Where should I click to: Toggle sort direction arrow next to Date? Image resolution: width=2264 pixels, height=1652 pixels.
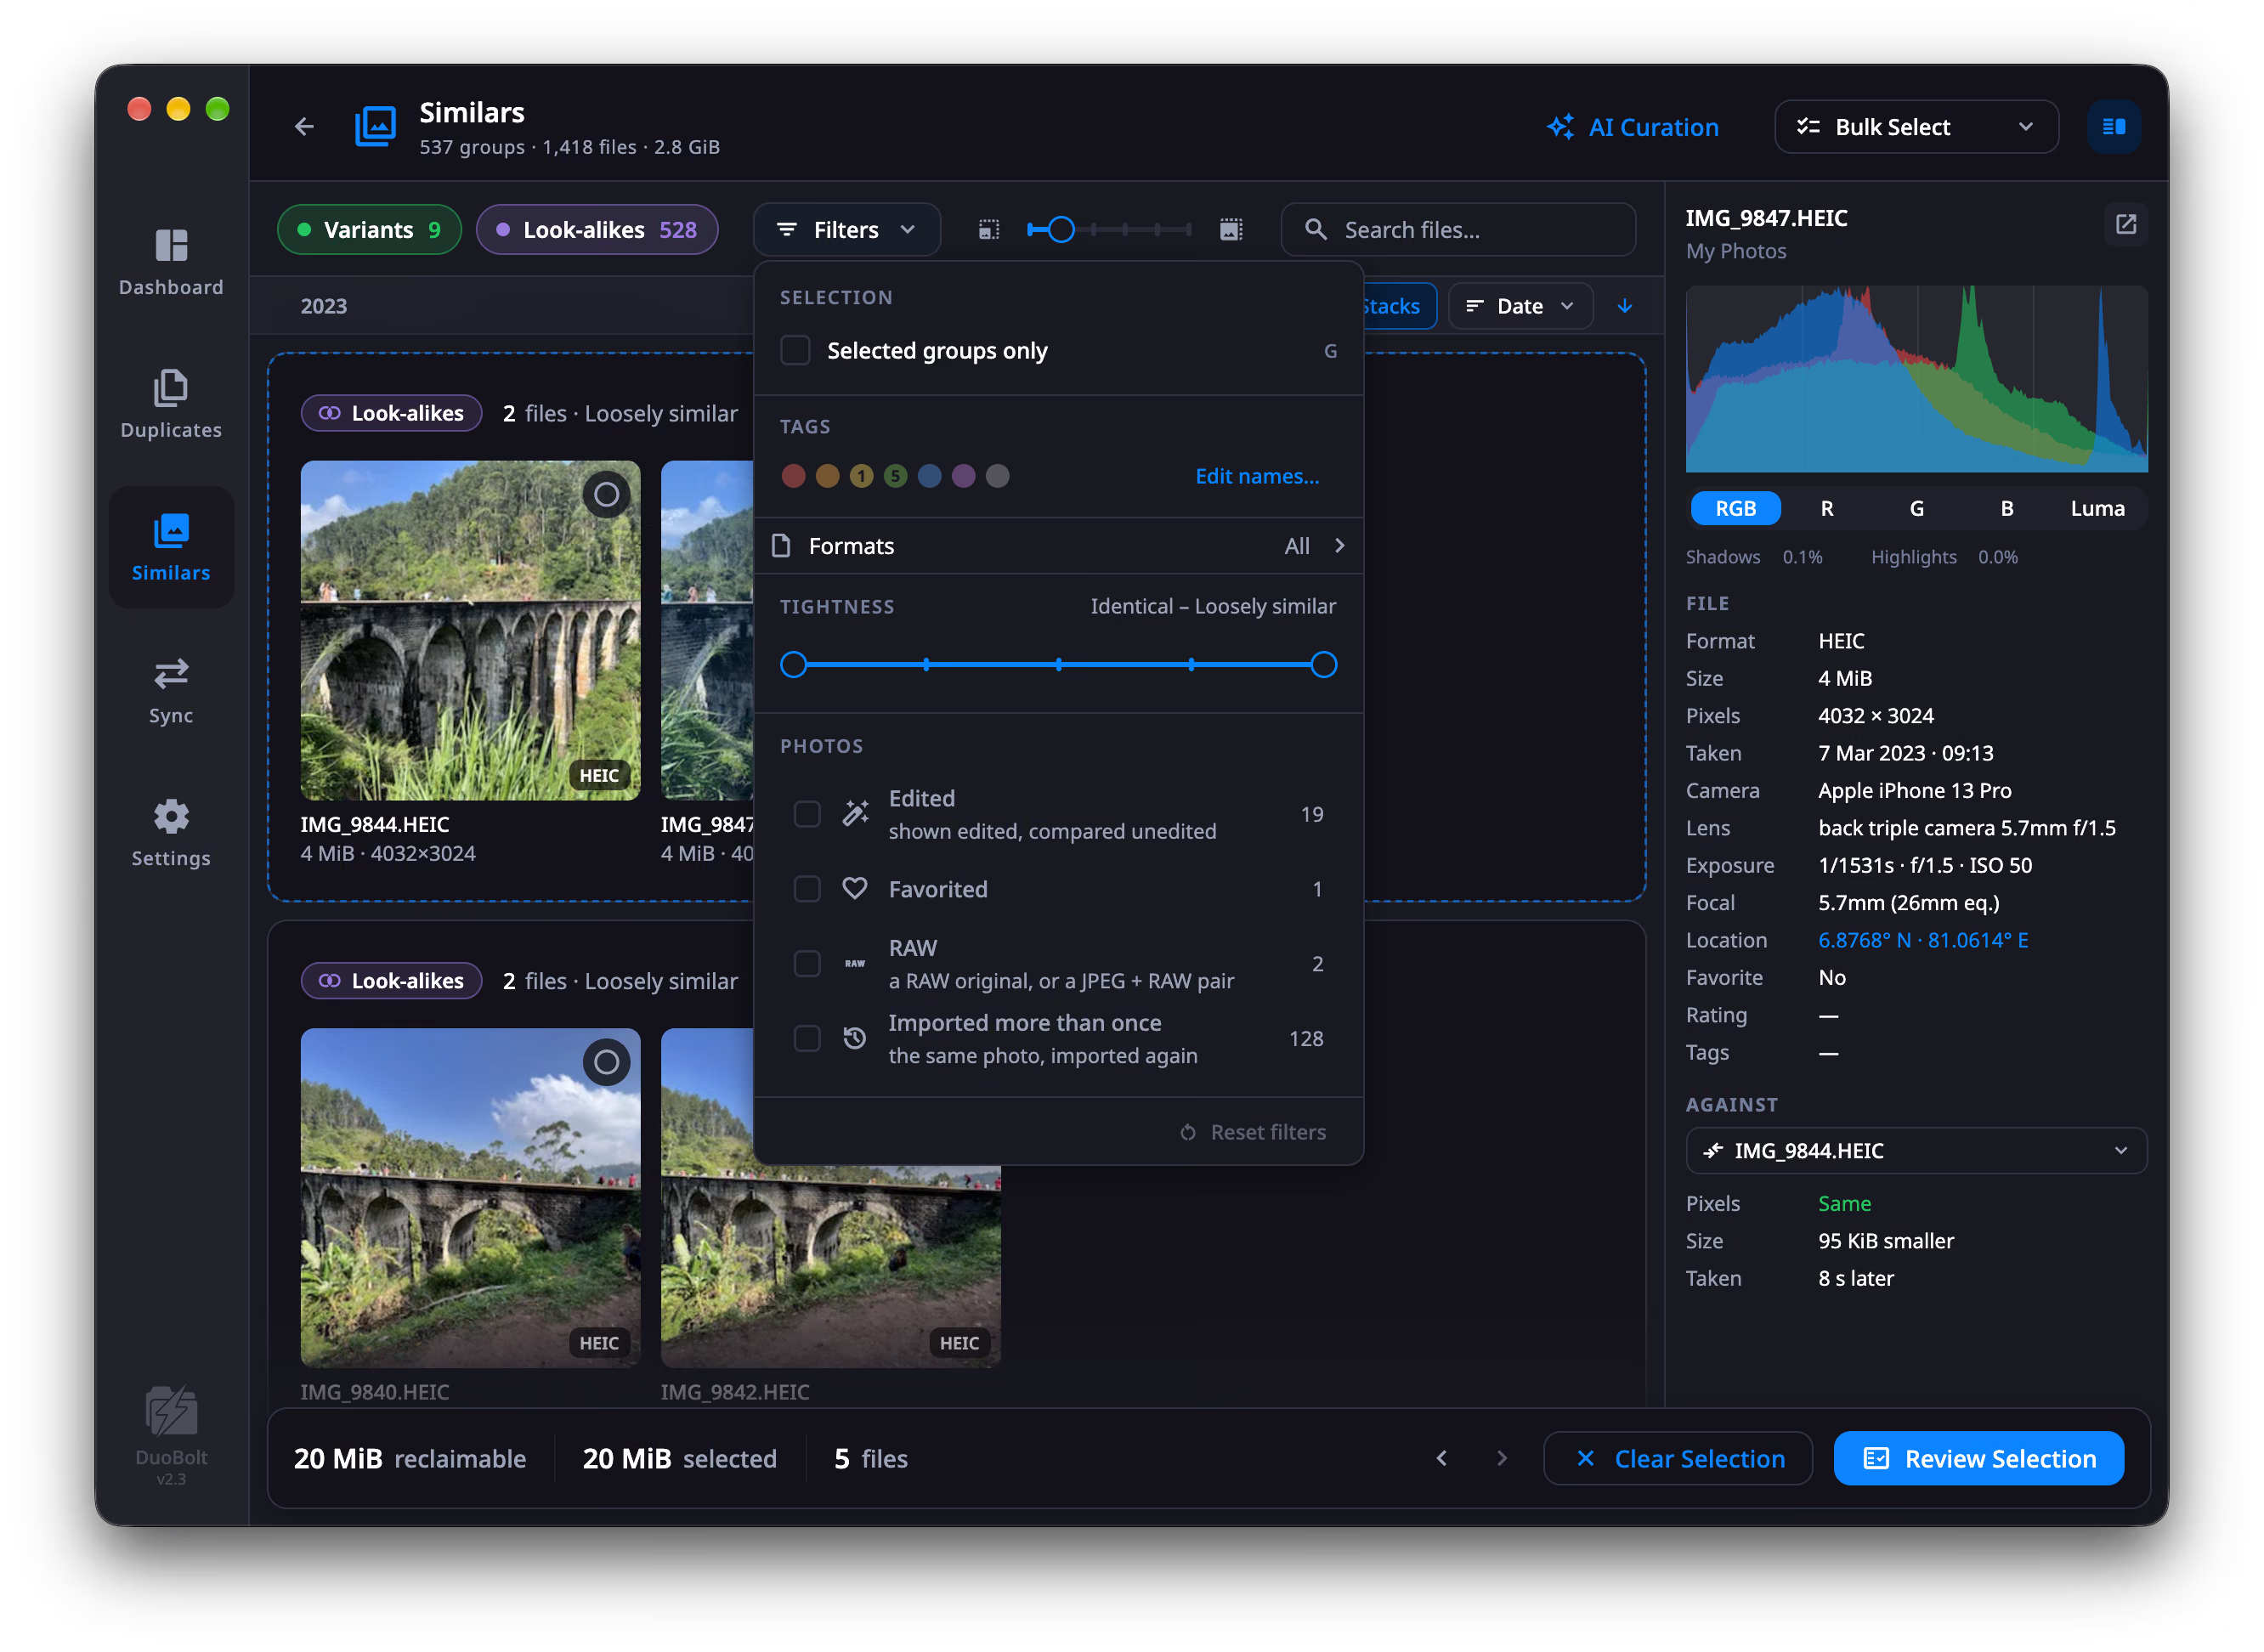pyautogui.click(x=1625, y=306)
